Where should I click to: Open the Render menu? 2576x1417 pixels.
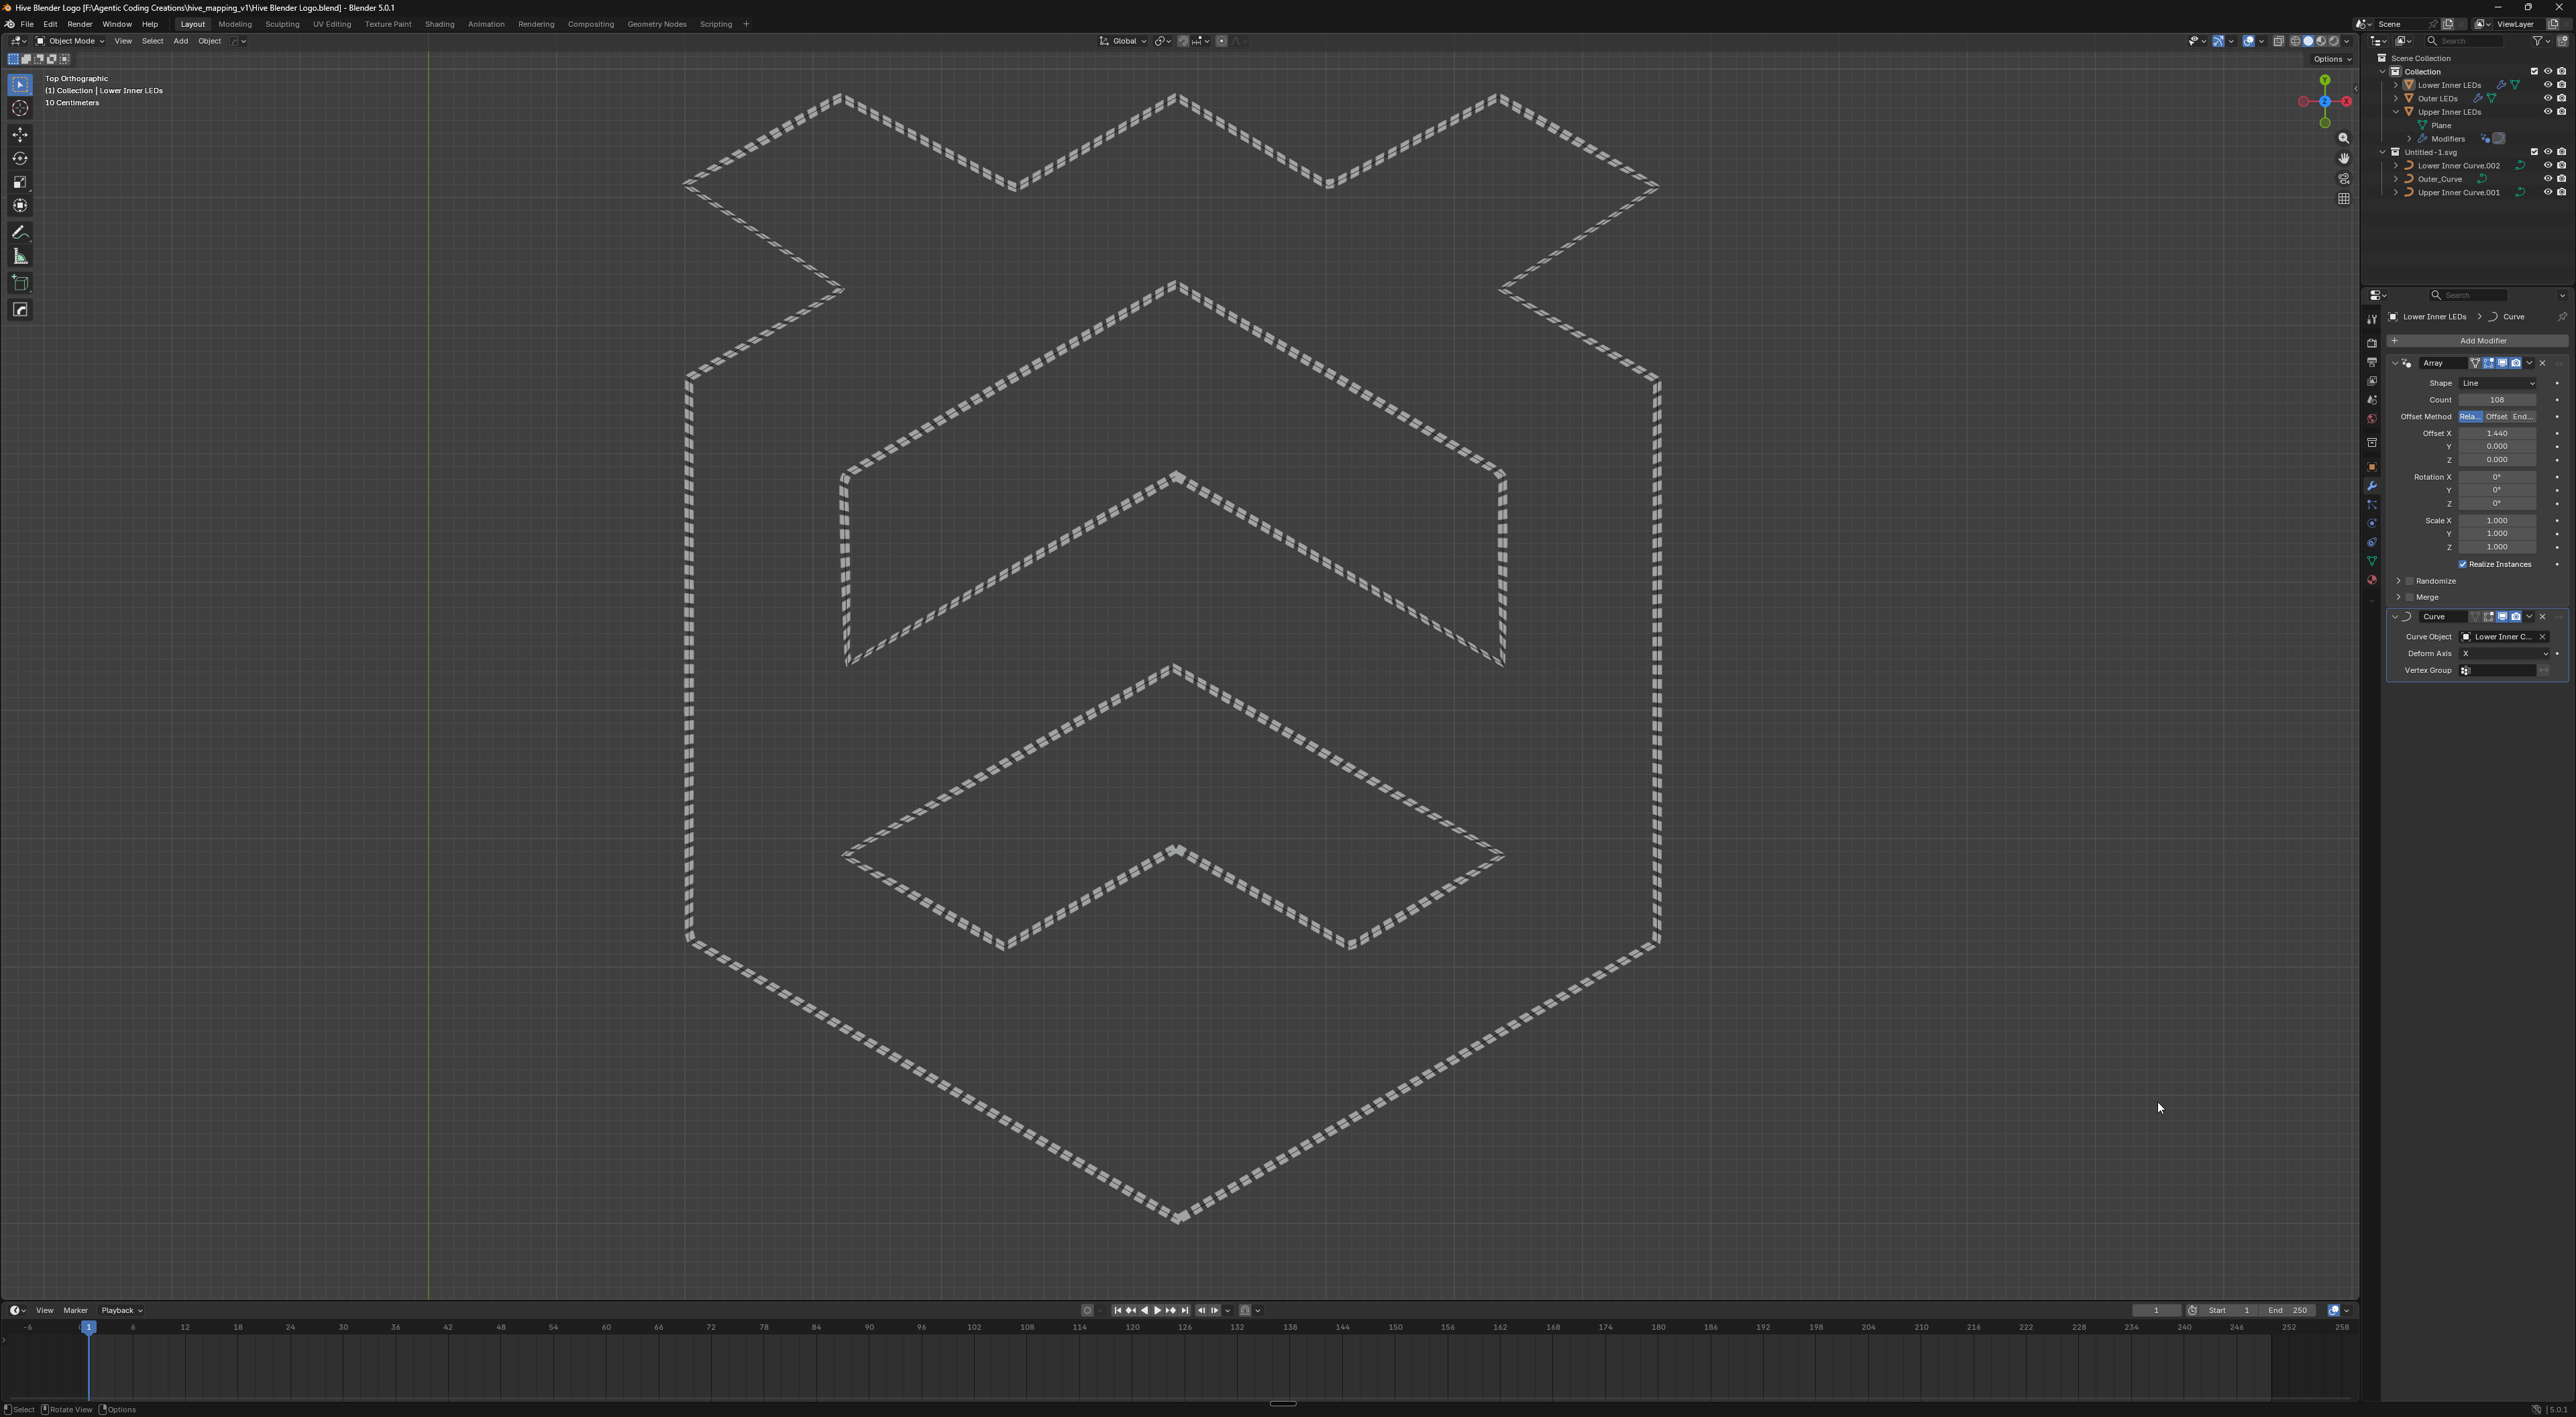[x=80, y=24]
